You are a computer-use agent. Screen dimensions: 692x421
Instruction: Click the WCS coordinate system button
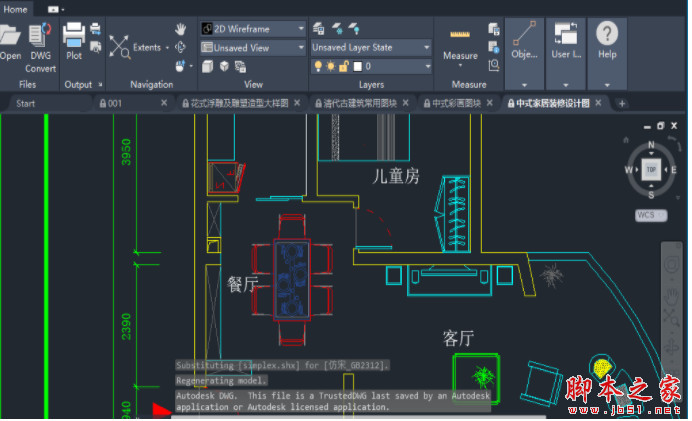coord(650,215)
